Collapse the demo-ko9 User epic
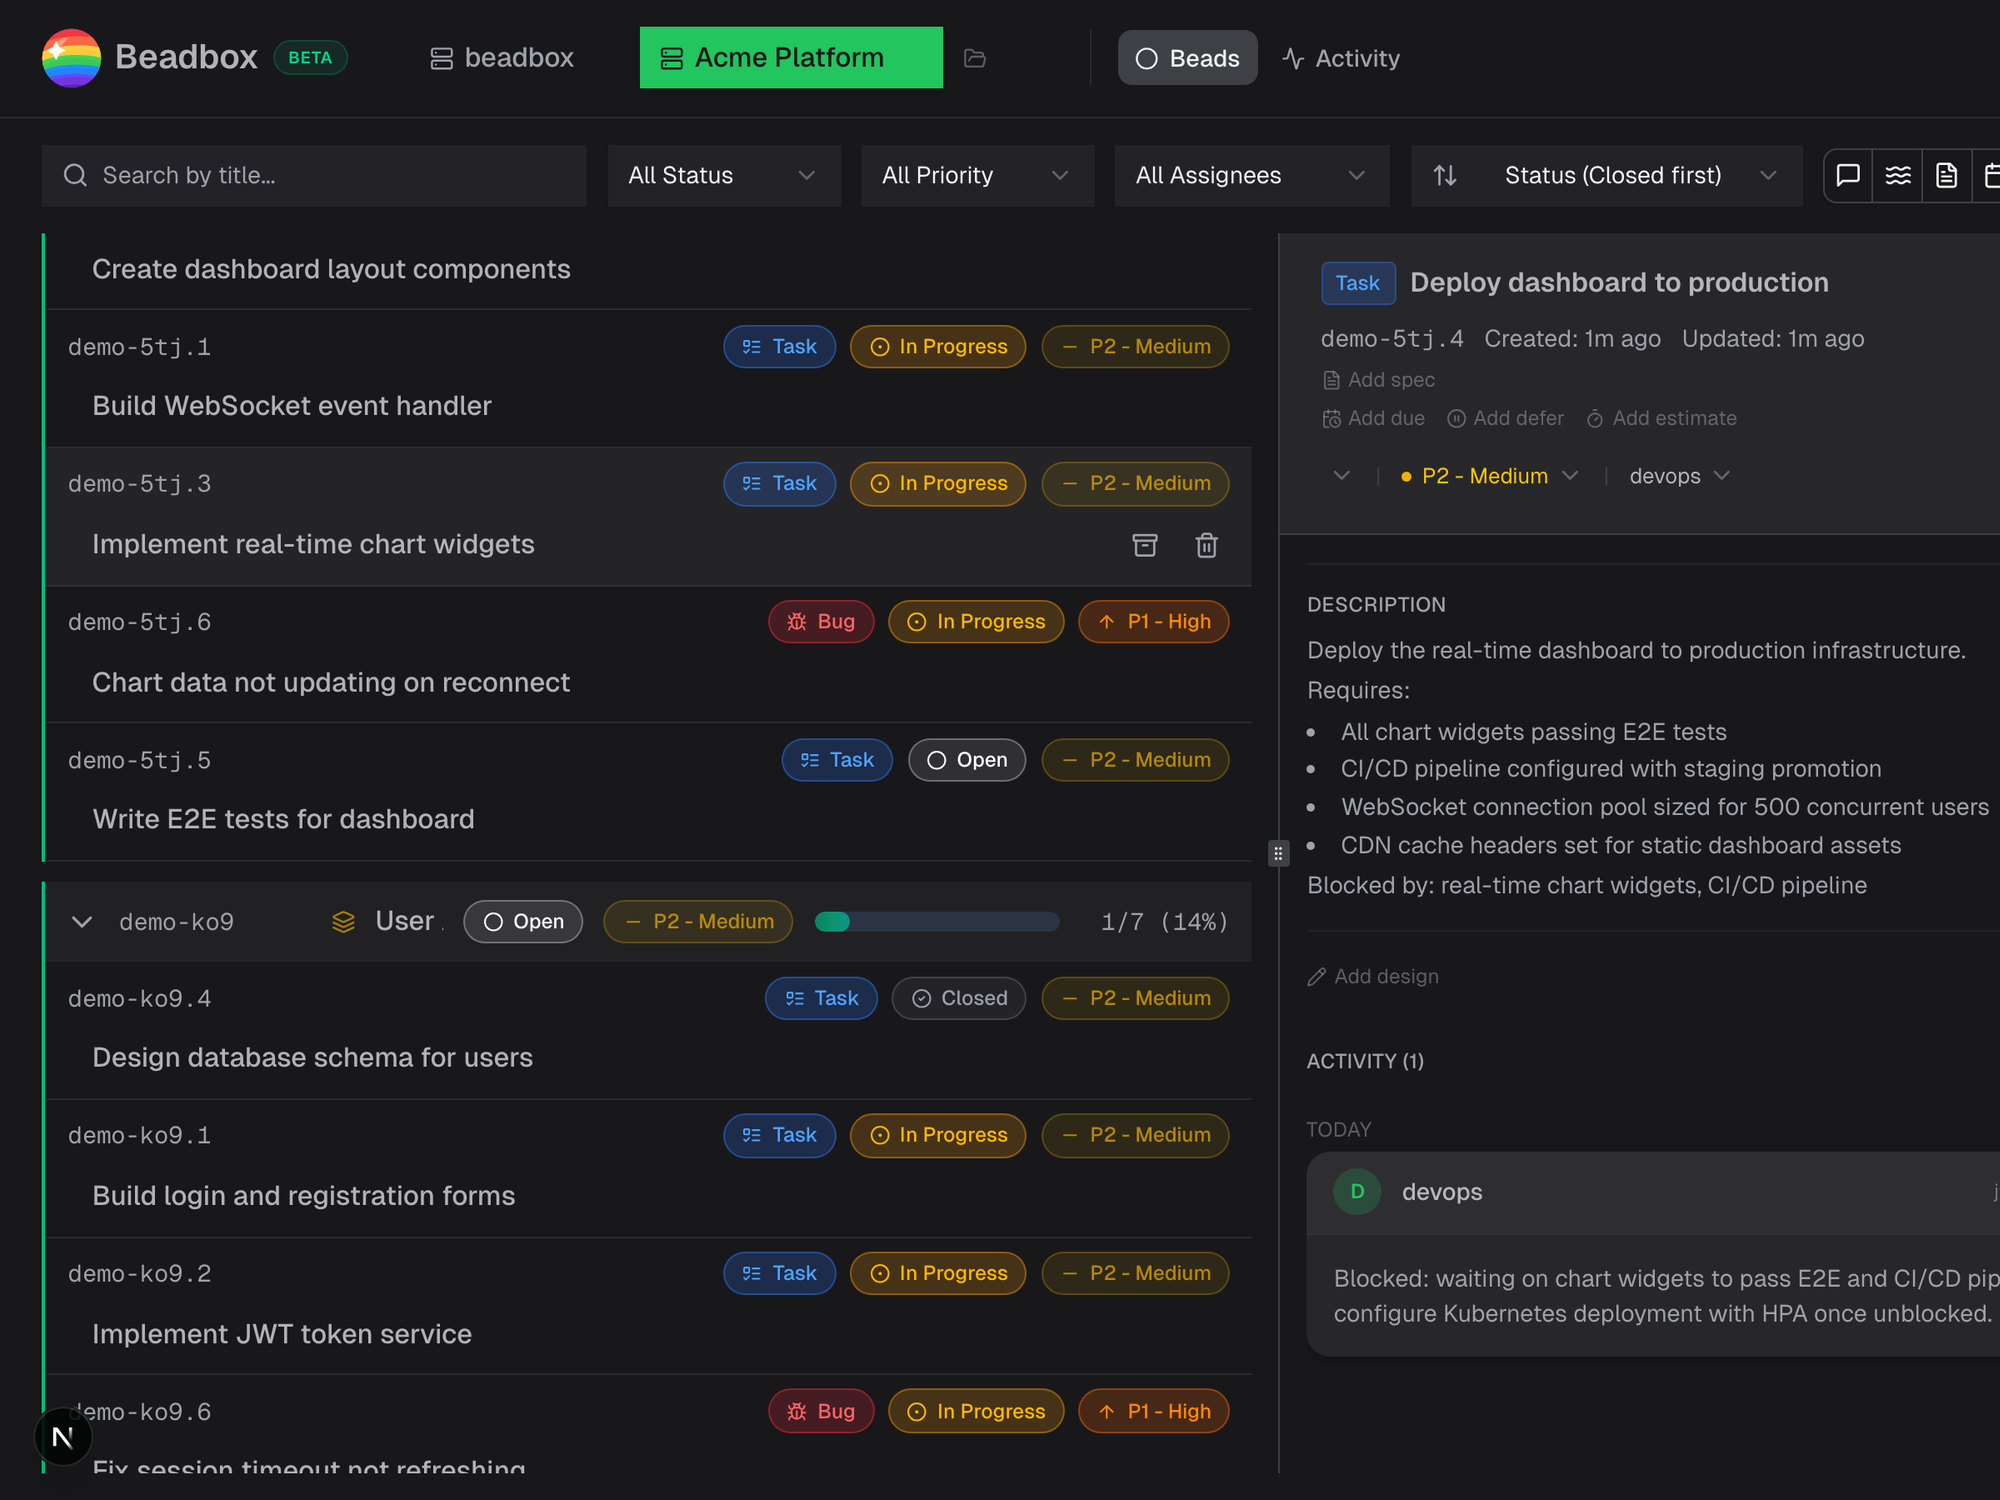Image resolution: width=2000 pixels, height=1500 pixels. click(x=81, y=921)
